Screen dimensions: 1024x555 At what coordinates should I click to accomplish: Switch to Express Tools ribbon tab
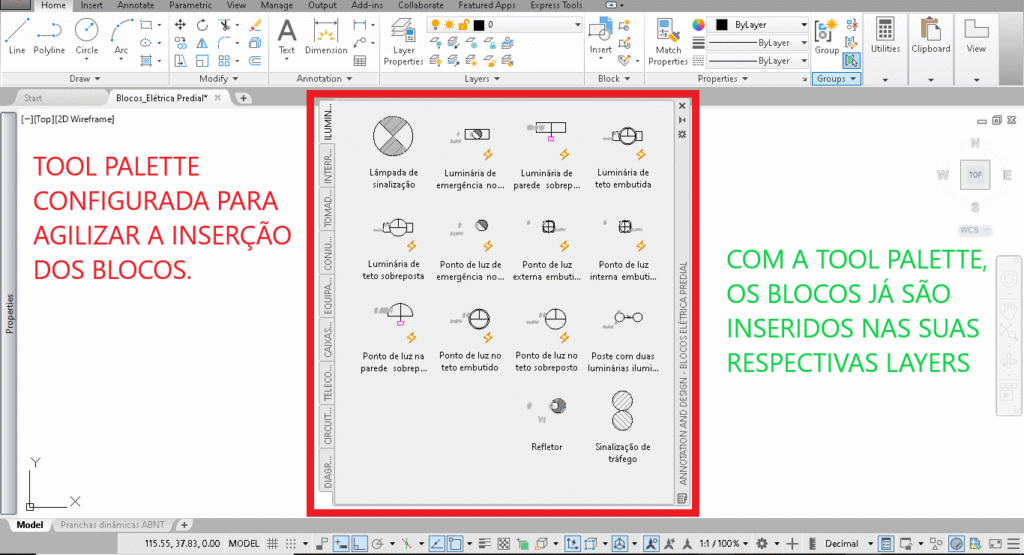[x=556, y=5]
